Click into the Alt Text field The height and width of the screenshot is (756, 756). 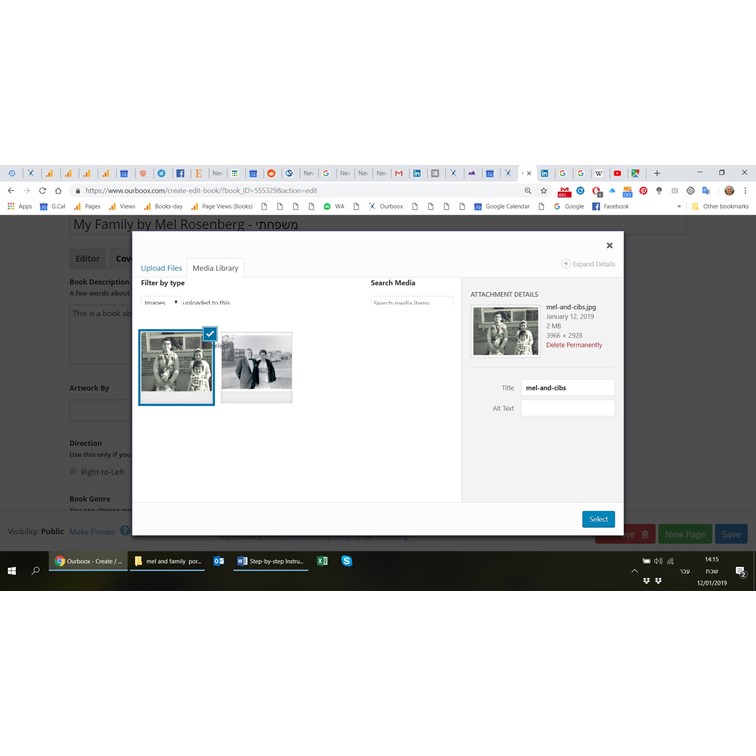(x=567, y=408)
